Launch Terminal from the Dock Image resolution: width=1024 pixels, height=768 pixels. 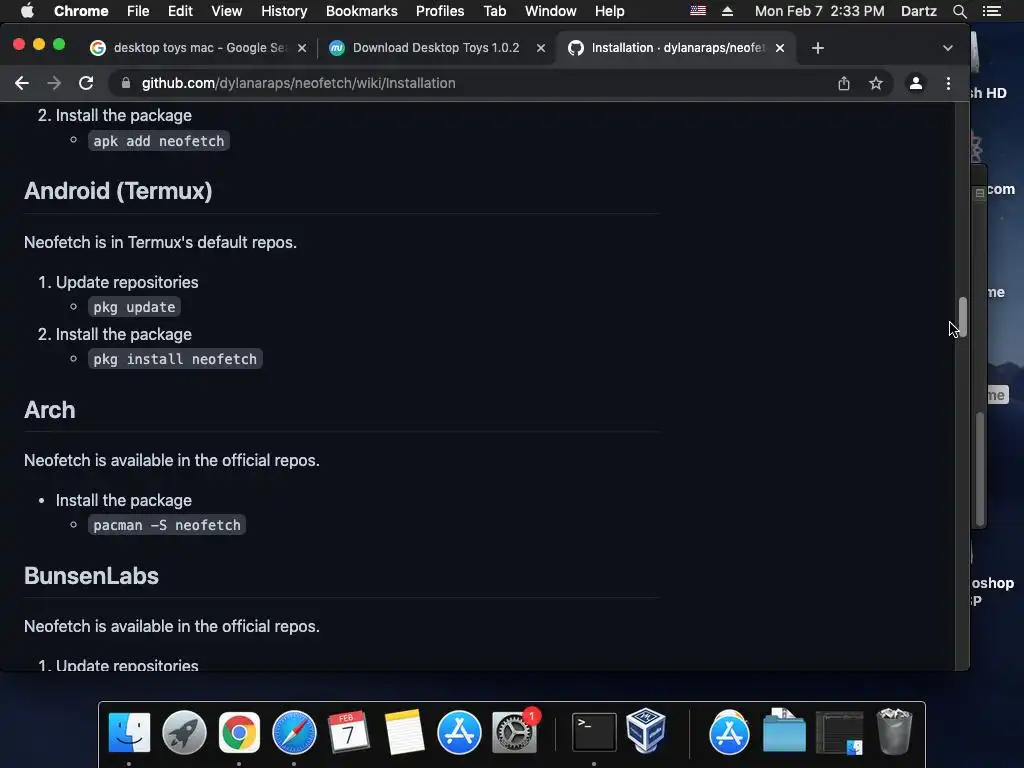point(594,732)
